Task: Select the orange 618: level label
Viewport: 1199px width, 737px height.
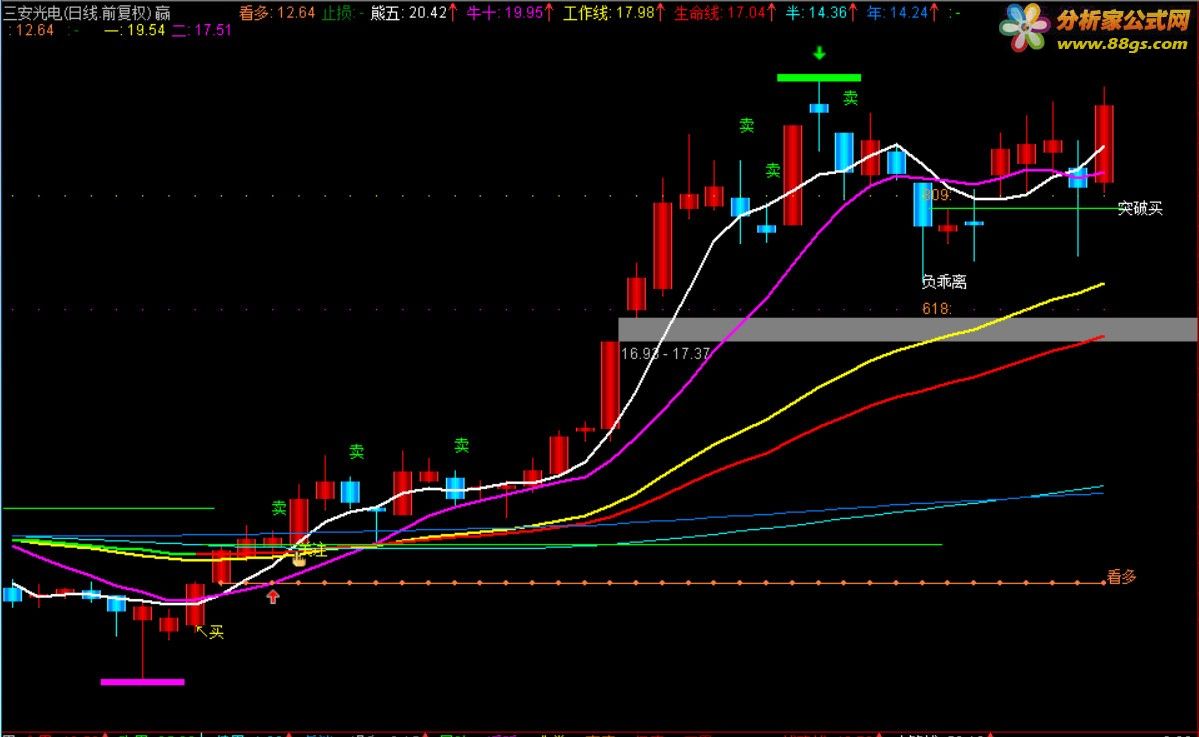Action: point(937,309)
